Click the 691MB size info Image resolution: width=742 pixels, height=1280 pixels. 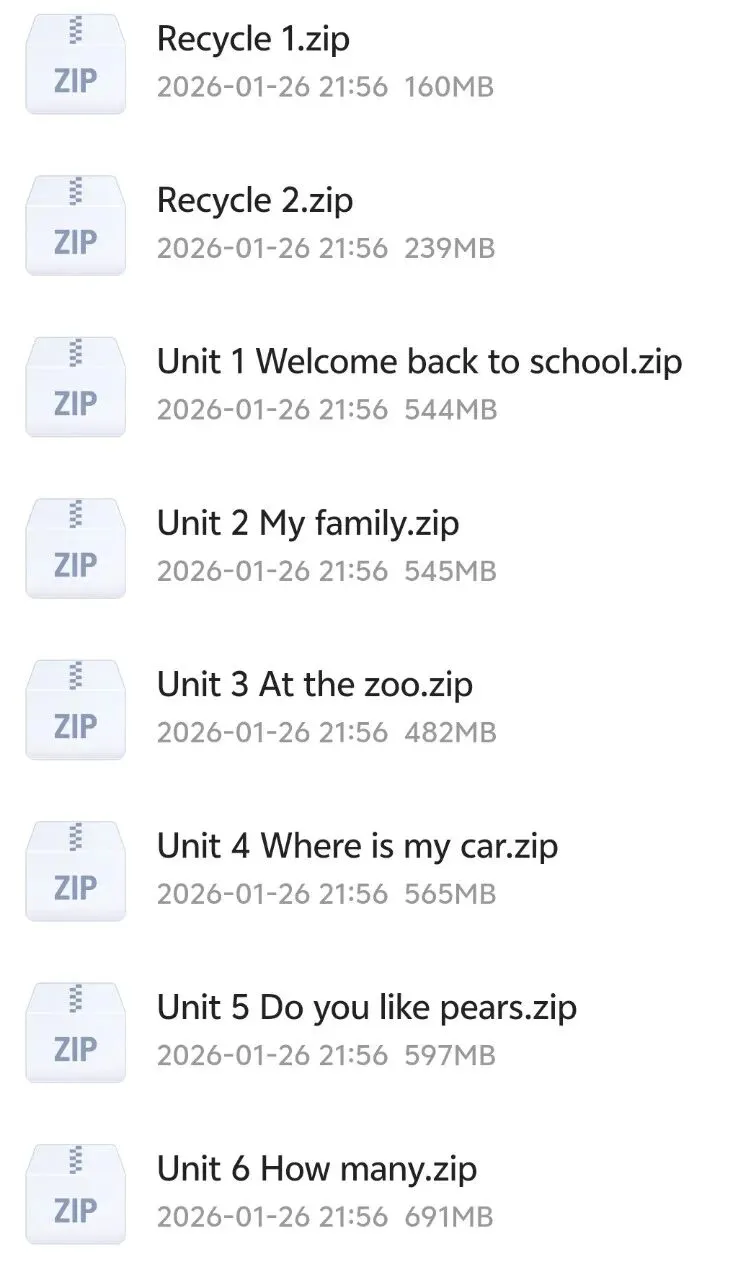(x=449, y=1217)
